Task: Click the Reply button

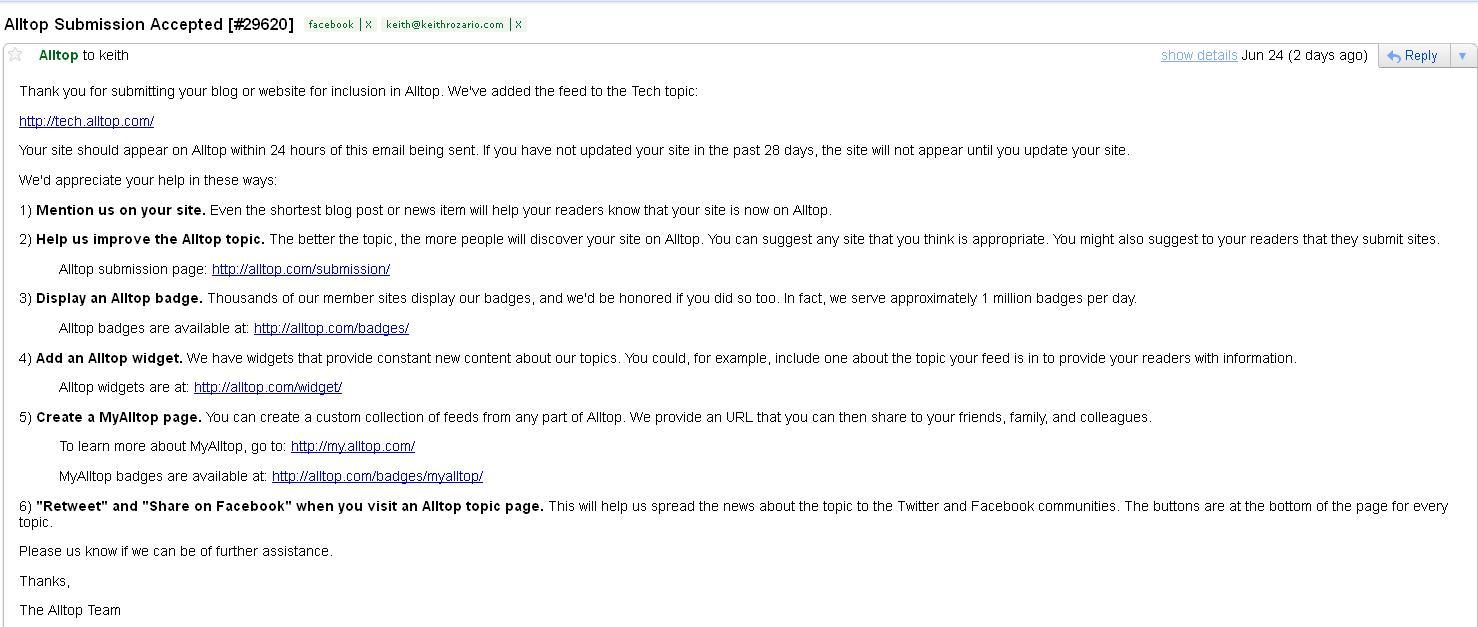Action: point(1412,56)
